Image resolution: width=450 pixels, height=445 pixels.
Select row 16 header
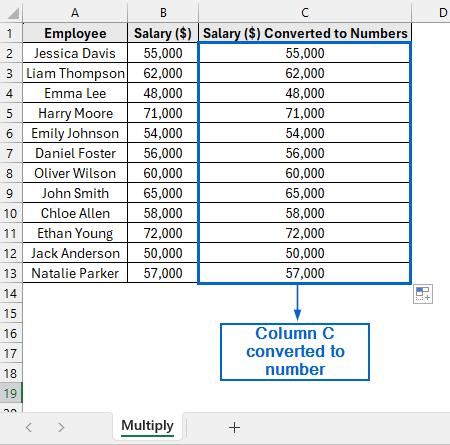[x=11, y=333]
